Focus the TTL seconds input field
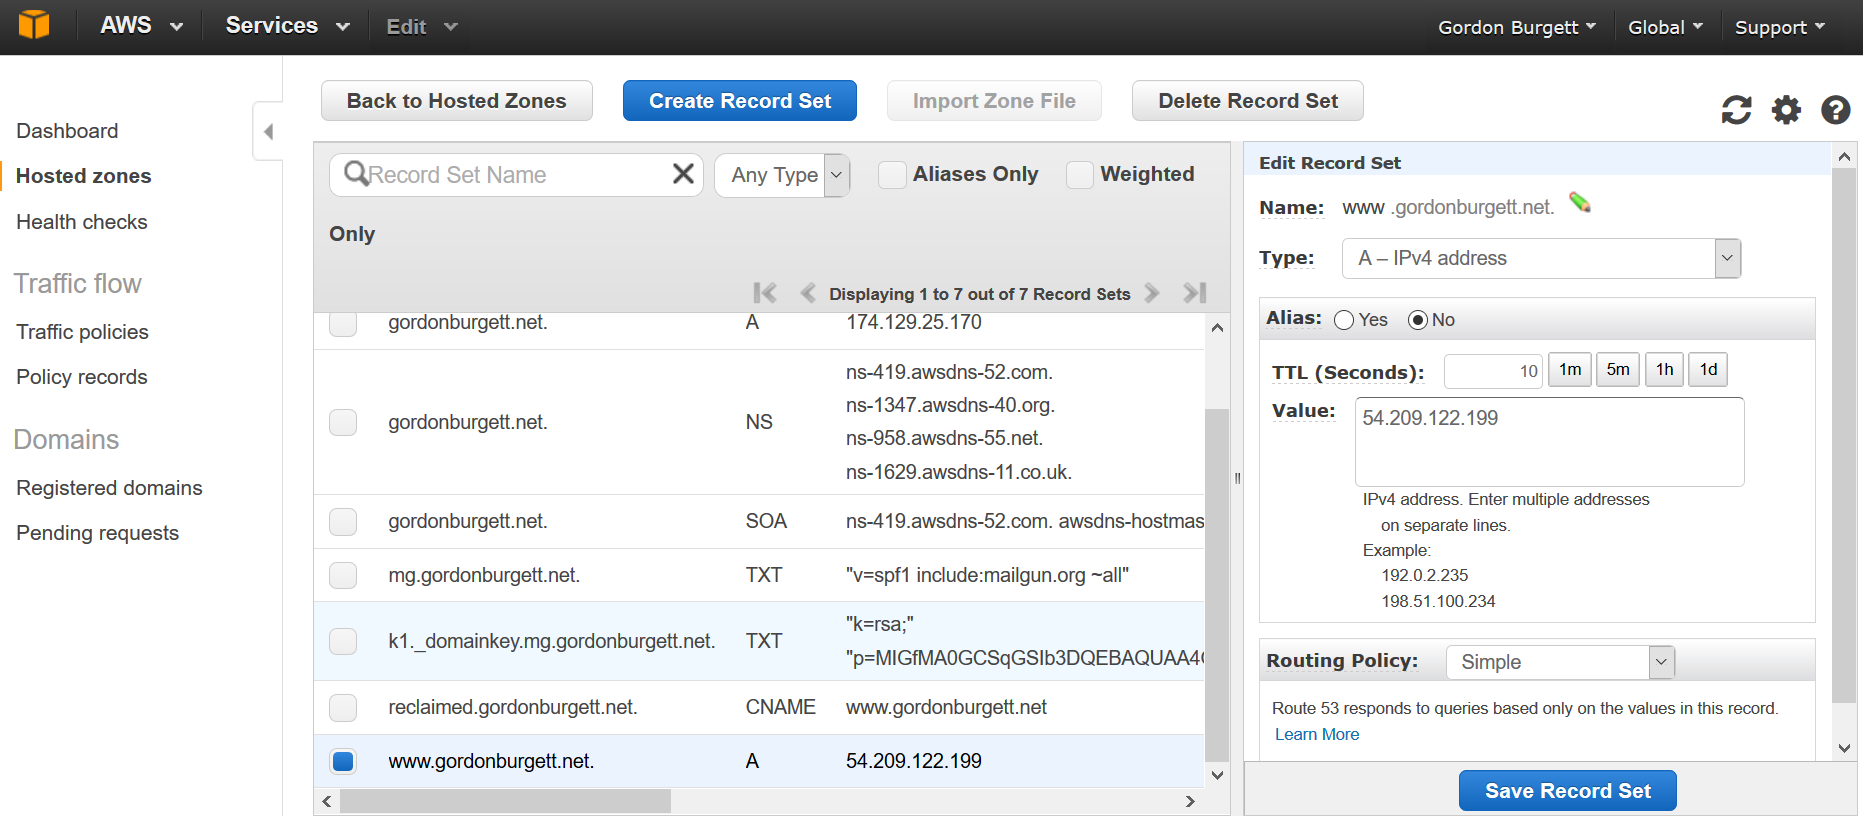This screenshot has height=820, width=1863. (1494, 371)
